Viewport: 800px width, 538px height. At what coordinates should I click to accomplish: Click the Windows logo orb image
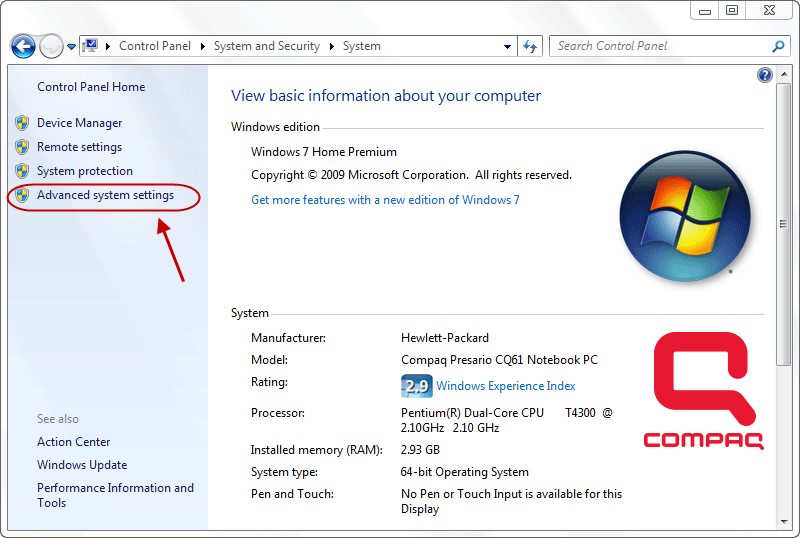[x=685, y=216]
